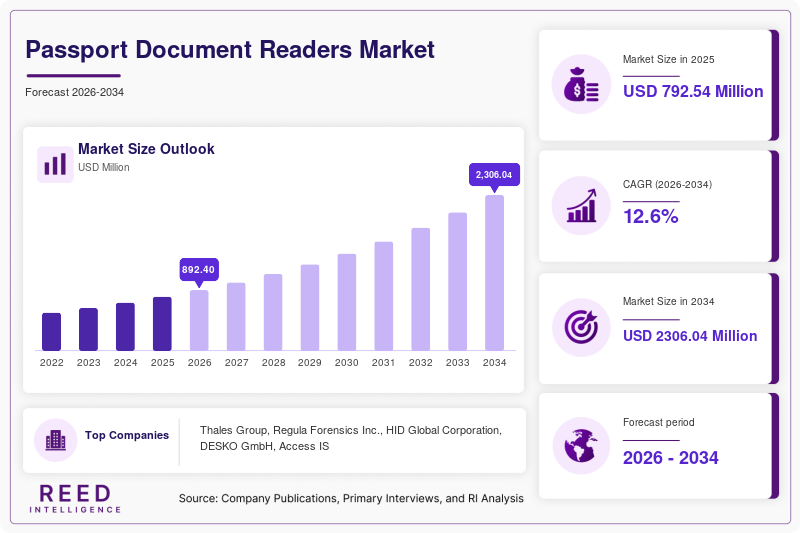Click the 2022 axis label
Viewport: 800px width, 533px height.
[52, 363]
